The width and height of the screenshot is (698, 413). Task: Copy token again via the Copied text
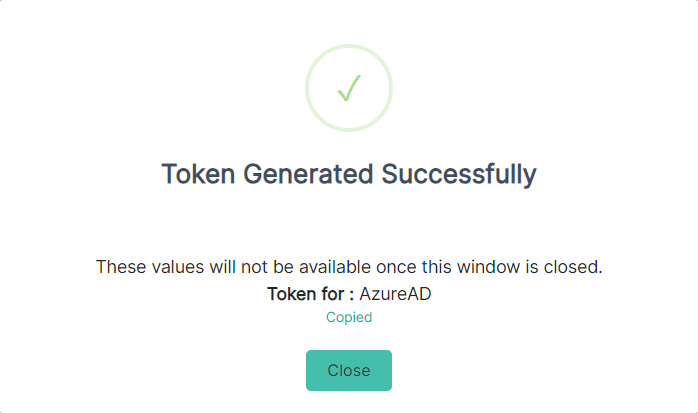pos(349,317)
